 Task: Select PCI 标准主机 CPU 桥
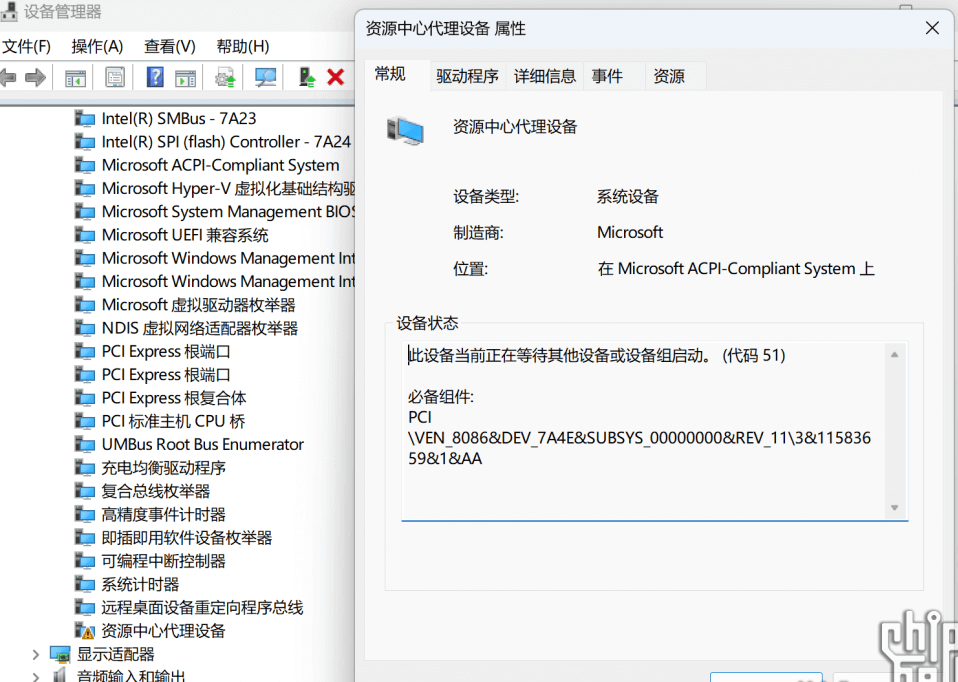point(174,421)
